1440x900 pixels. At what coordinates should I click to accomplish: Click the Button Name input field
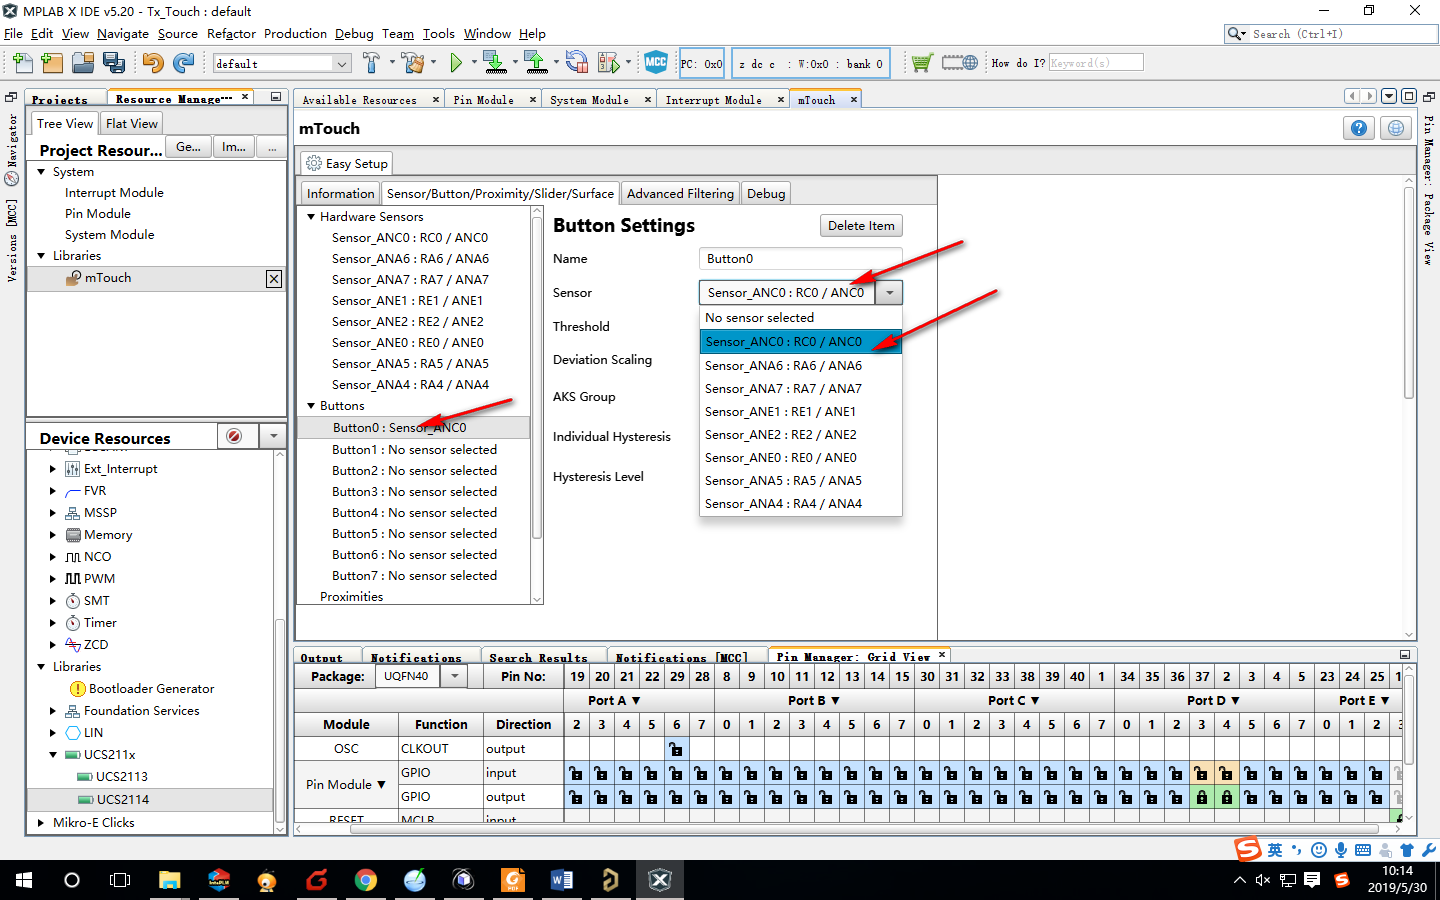click(800, 258)
